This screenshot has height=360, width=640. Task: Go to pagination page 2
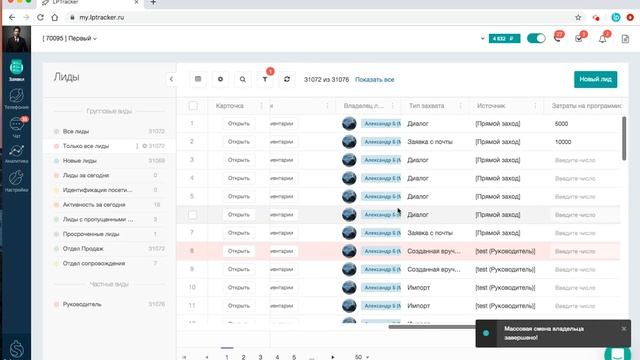243,357
